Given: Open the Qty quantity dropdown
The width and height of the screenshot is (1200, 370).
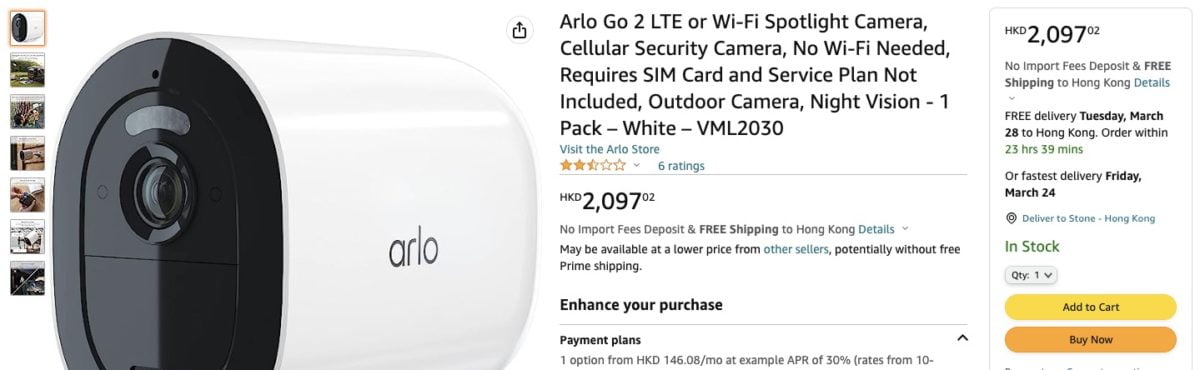Looking at the screenshot, I should (1031, 274).
